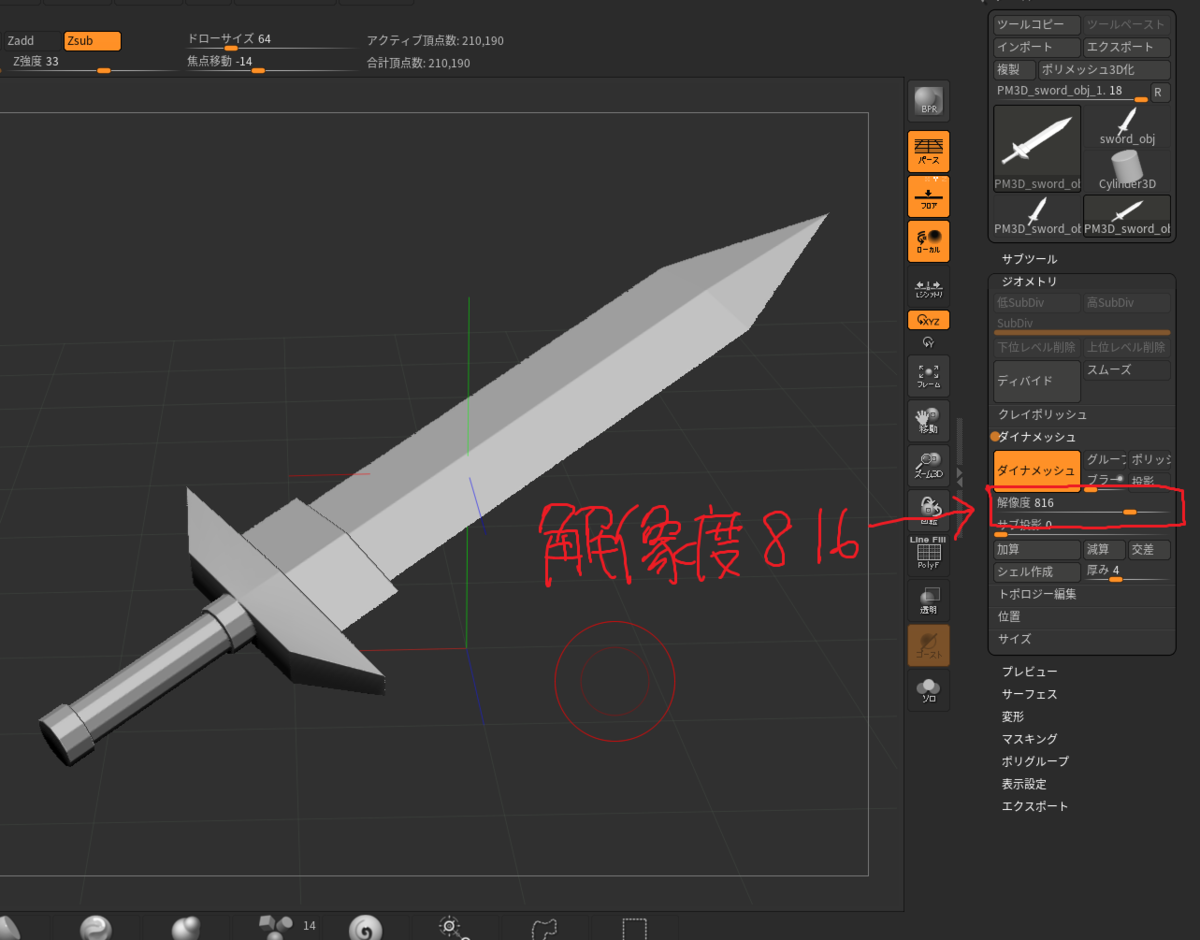Collapse the ダイナメッシュ section header
The image size is (1200, 940).
(x=1037, y=437)
